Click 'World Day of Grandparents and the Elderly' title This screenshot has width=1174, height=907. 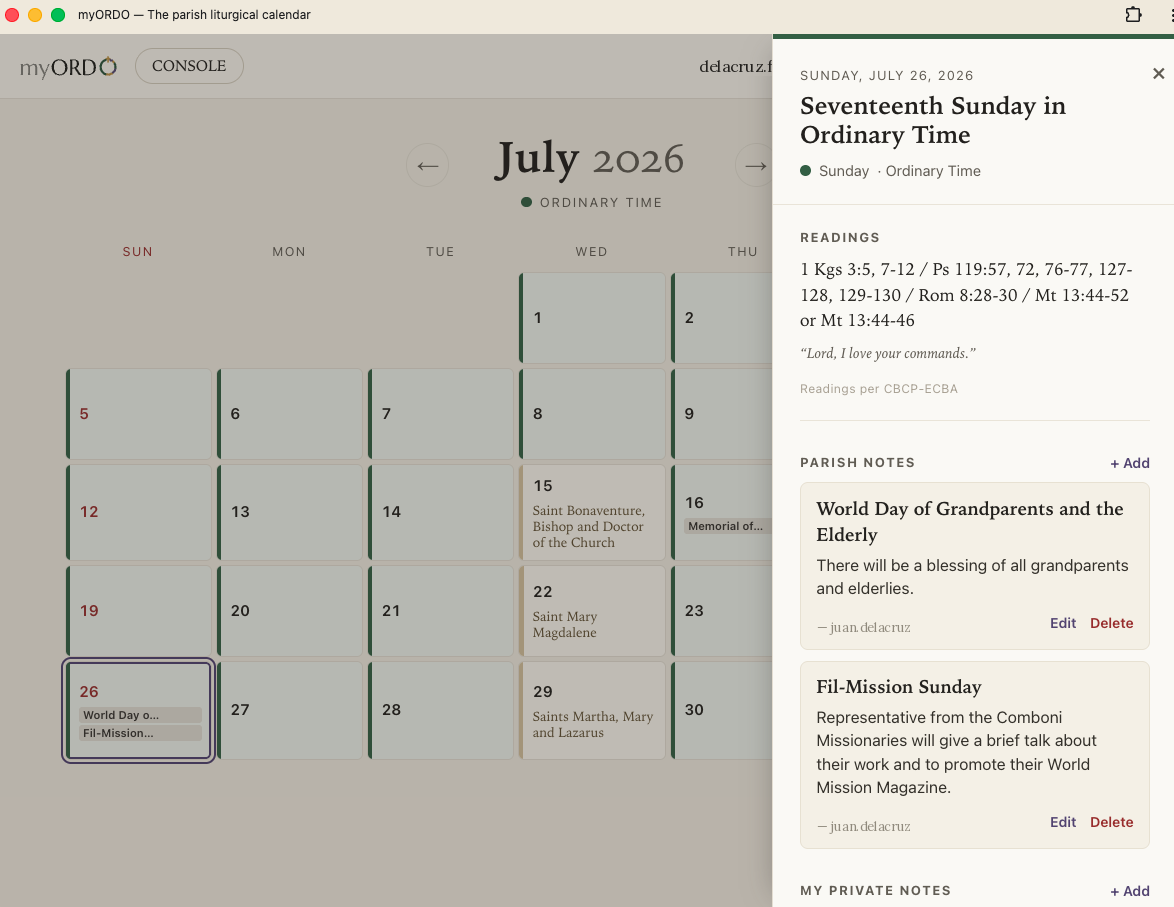point(970,521)
